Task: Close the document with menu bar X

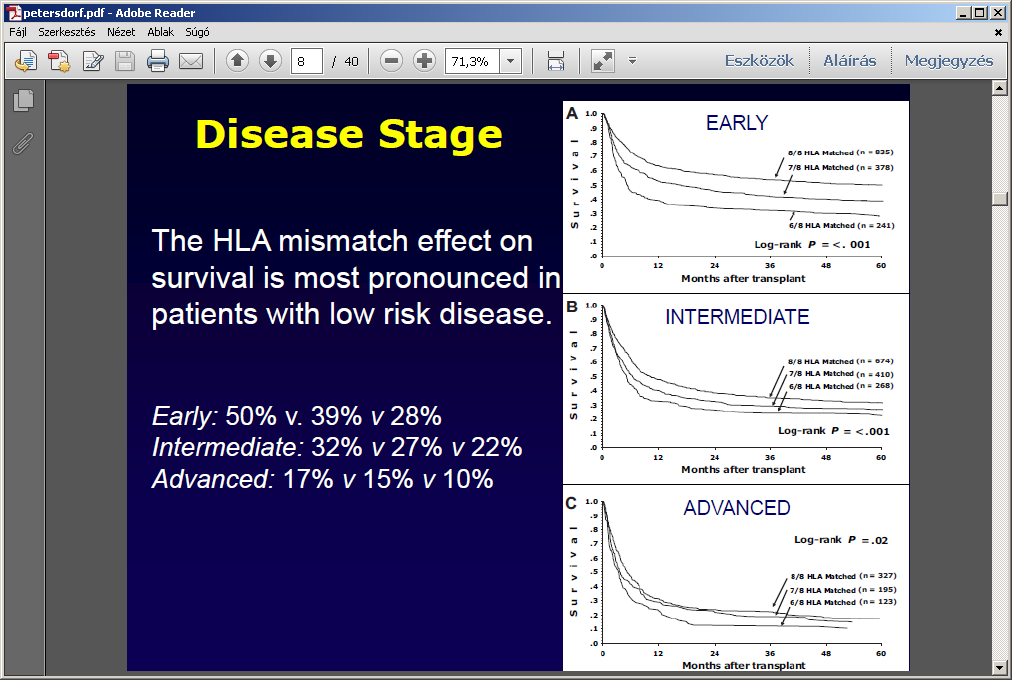Action: pos(998,32)
